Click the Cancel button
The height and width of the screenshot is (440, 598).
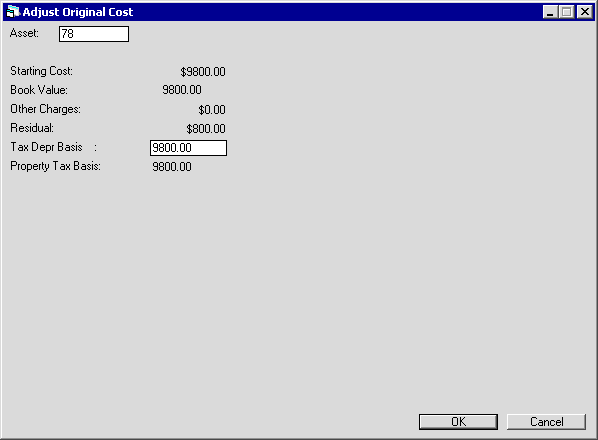coord(546,422)
